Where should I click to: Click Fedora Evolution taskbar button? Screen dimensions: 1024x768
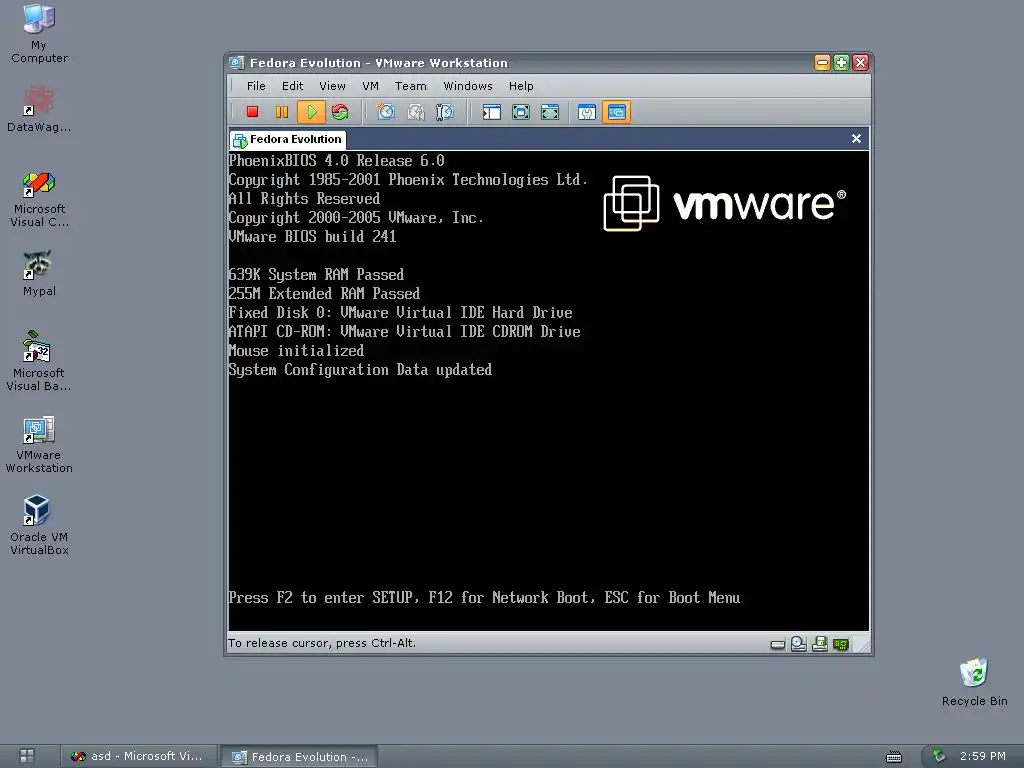tap(299, 757)
